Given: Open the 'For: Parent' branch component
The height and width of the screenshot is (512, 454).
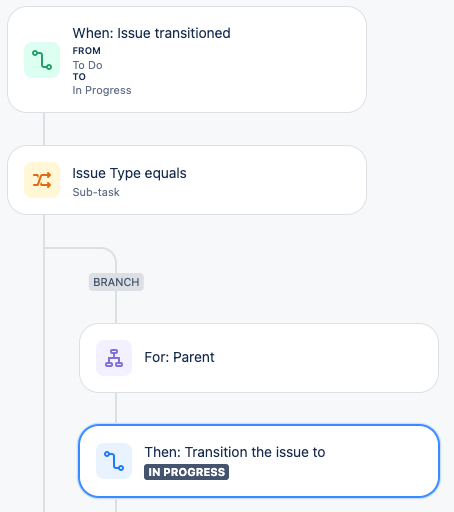Looking at the screenshot, I should coord(179,357).
